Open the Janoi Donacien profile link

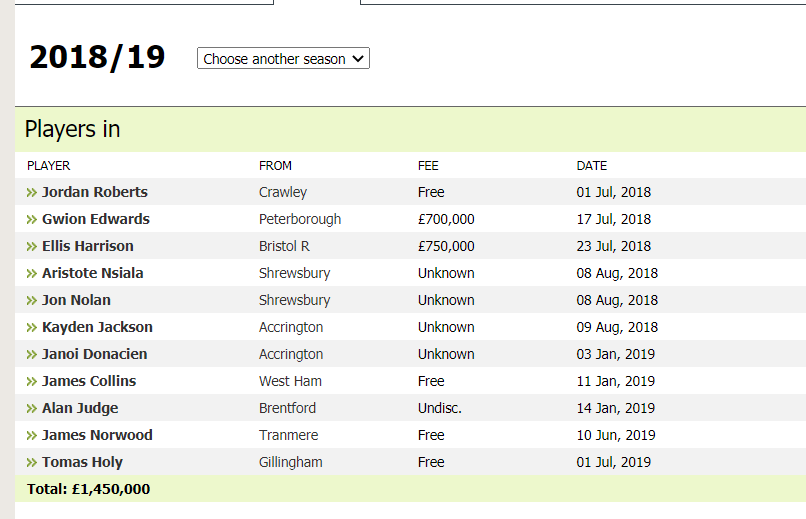coord(95,354)
